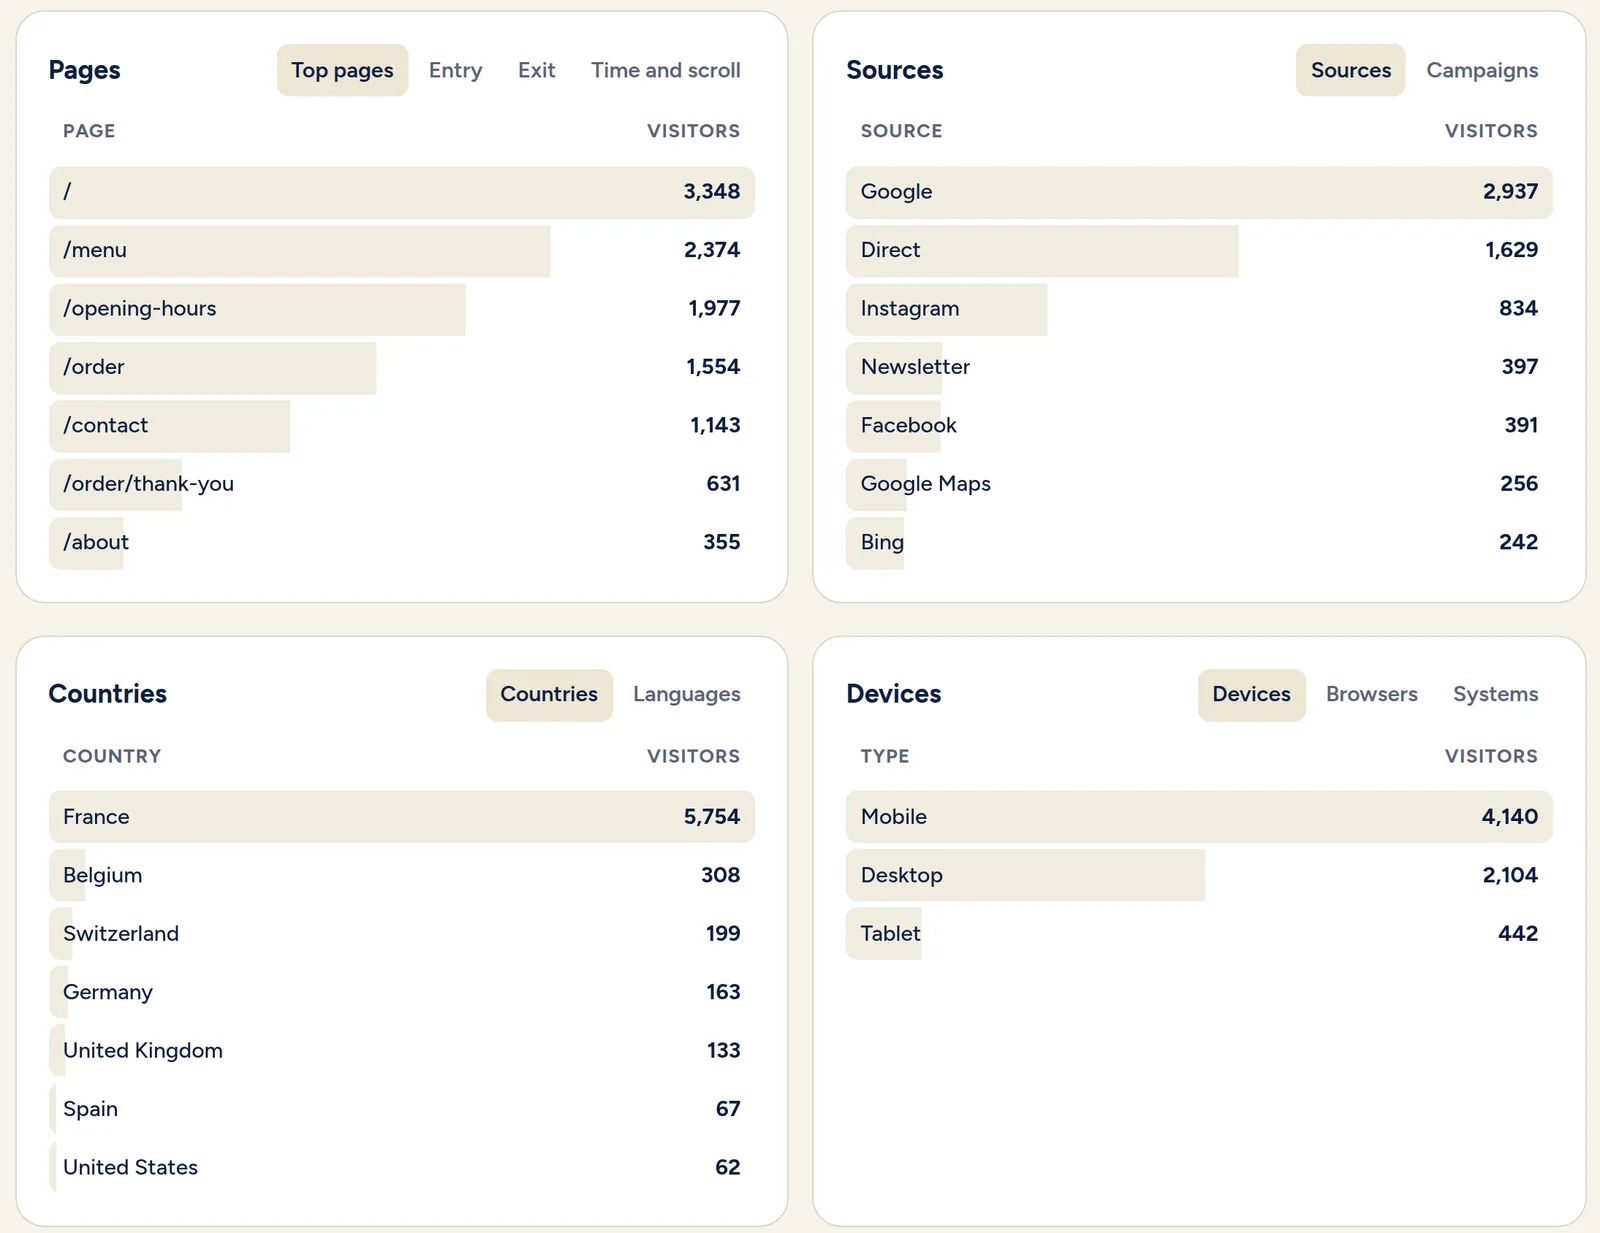Select the Mobile device row

1199,817
